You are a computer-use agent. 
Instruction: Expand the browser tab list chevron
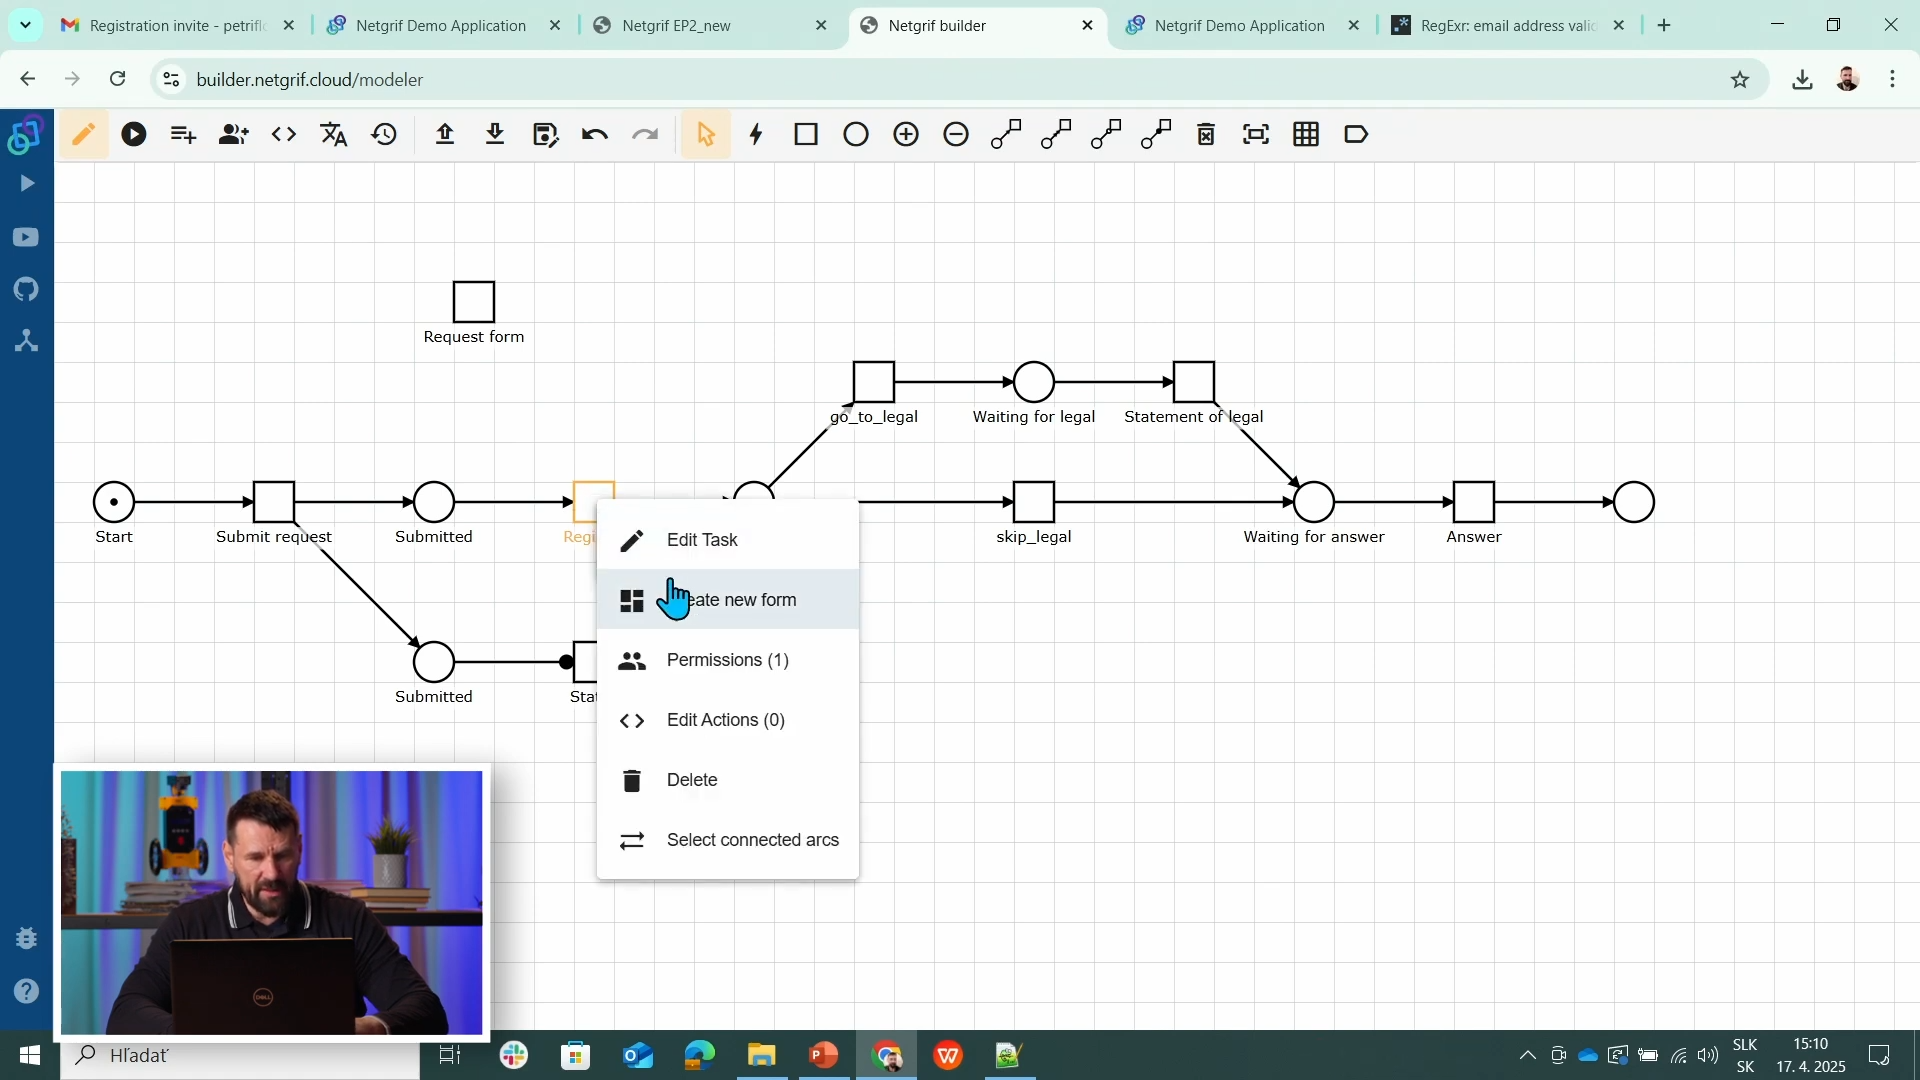click(26, 25)
